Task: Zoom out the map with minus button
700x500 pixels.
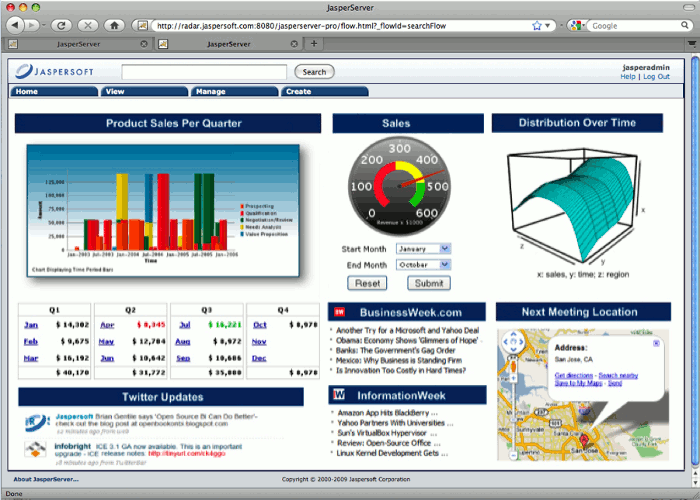Action: (513, 455)
